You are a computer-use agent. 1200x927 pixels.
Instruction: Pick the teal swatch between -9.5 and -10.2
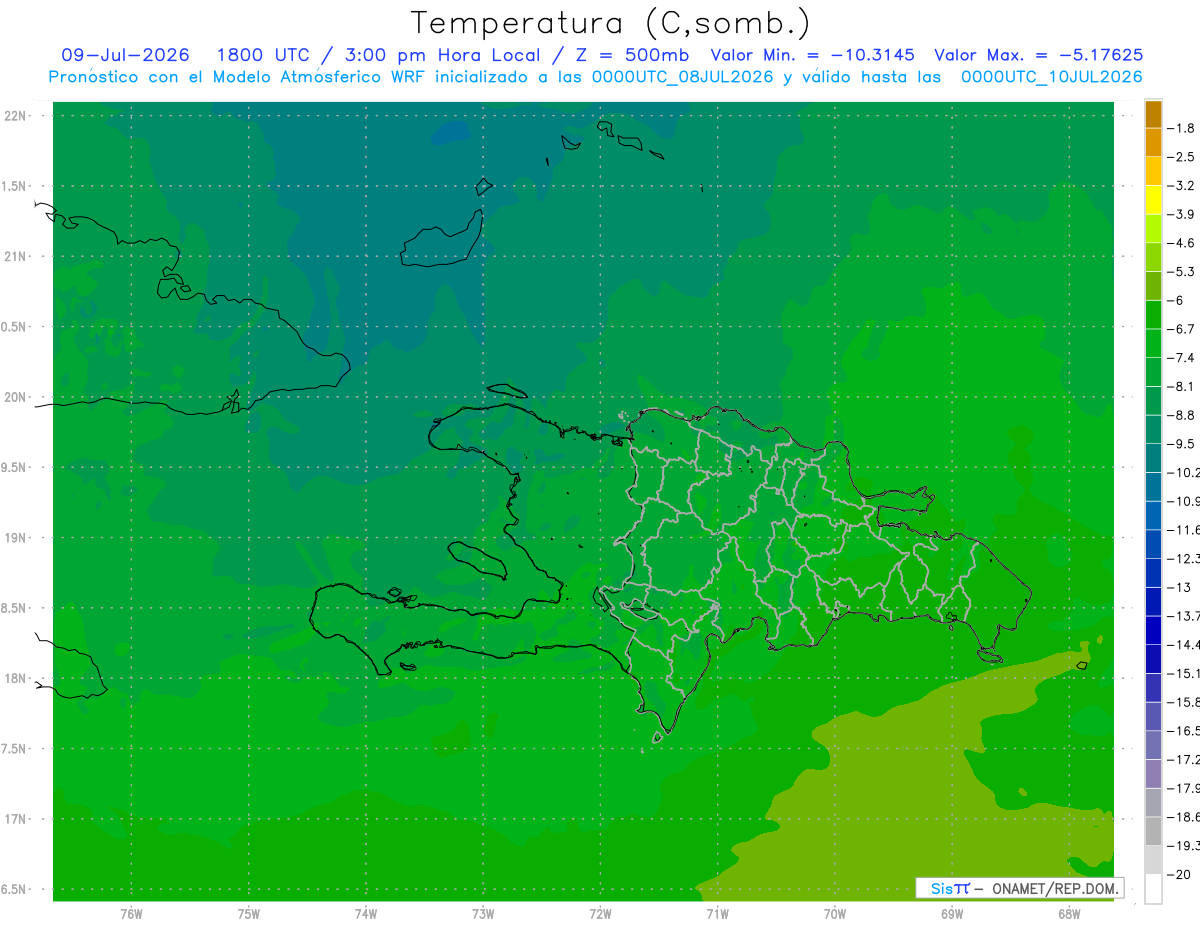pos(1153,458)
